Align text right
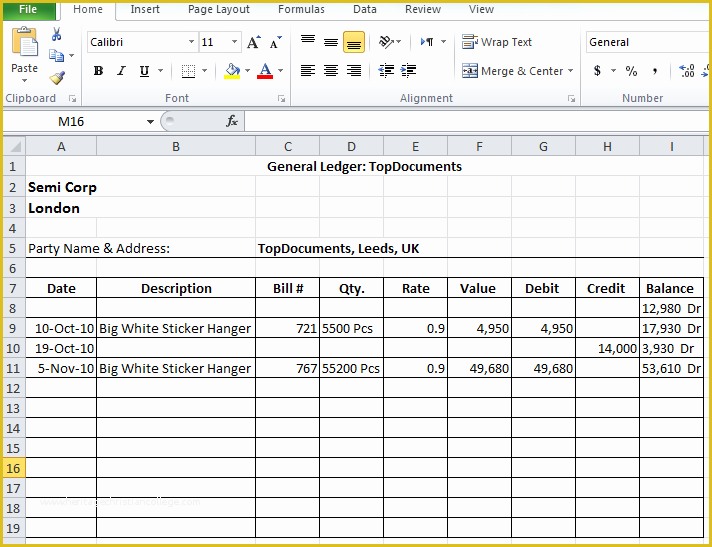Image resolution: width=712 pixels, height=547 pixels. 354,71
